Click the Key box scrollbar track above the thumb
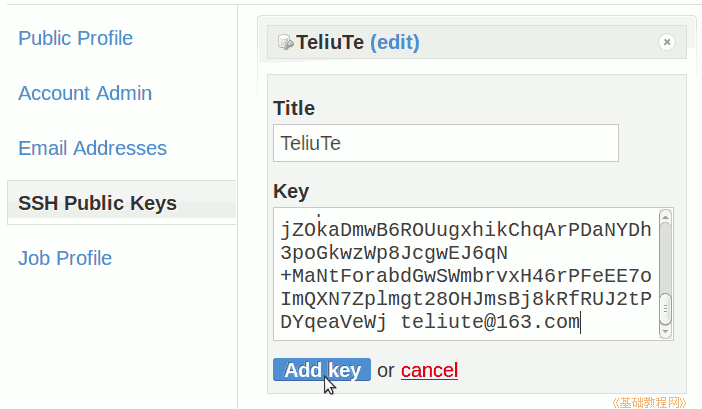Image resolution: width=702 pixels, height=409 pixels. (665, 255)
